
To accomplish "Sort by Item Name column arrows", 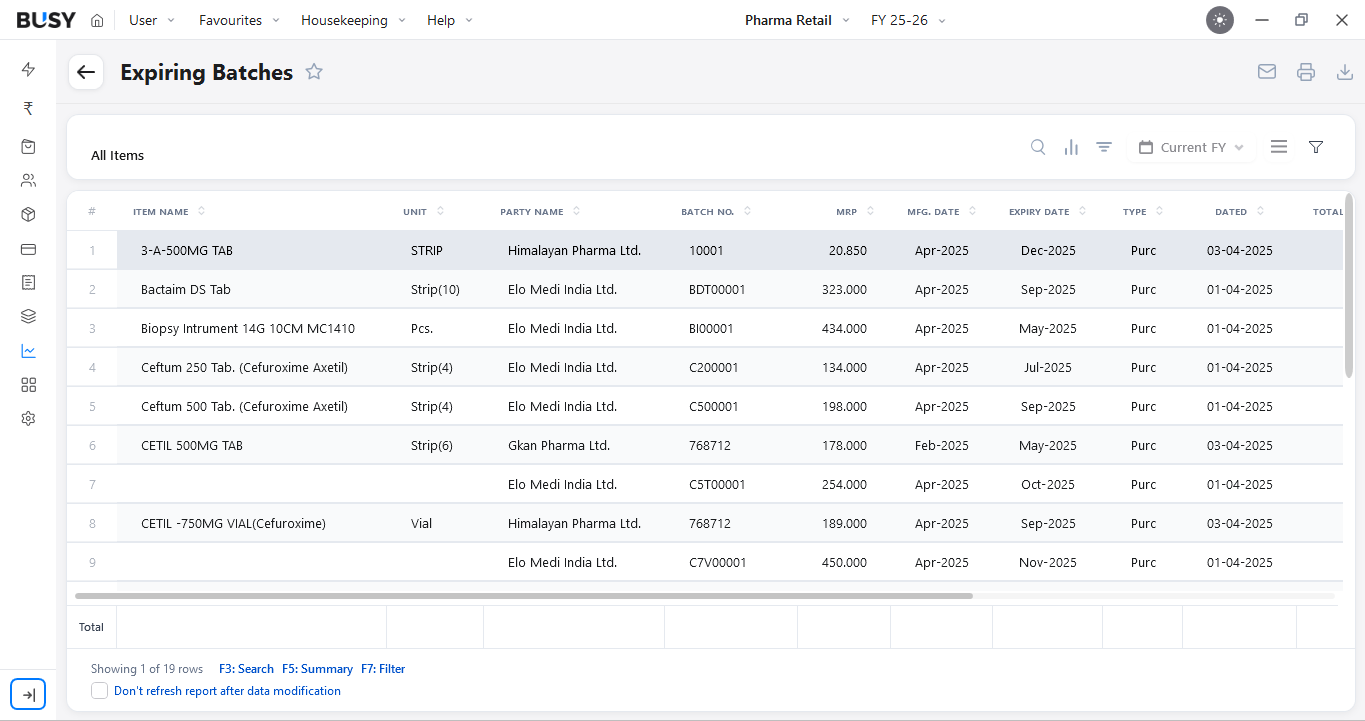I will pos(202,211).
